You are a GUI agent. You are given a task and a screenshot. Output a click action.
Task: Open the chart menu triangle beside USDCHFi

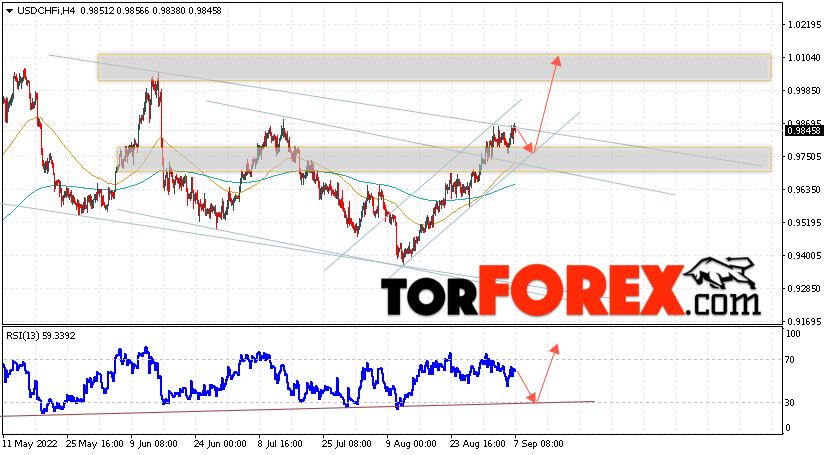coord(9,11)
